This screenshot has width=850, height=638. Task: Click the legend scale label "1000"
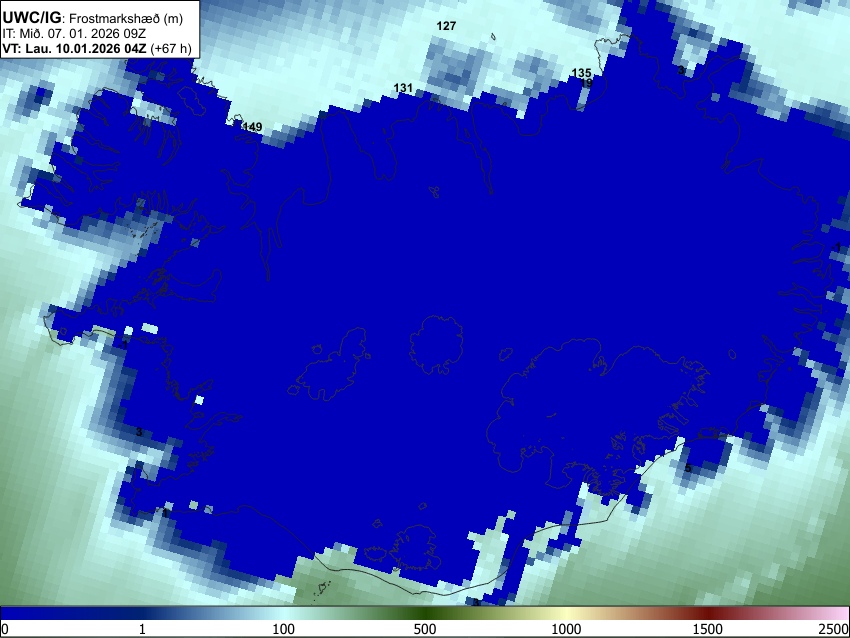566,629
